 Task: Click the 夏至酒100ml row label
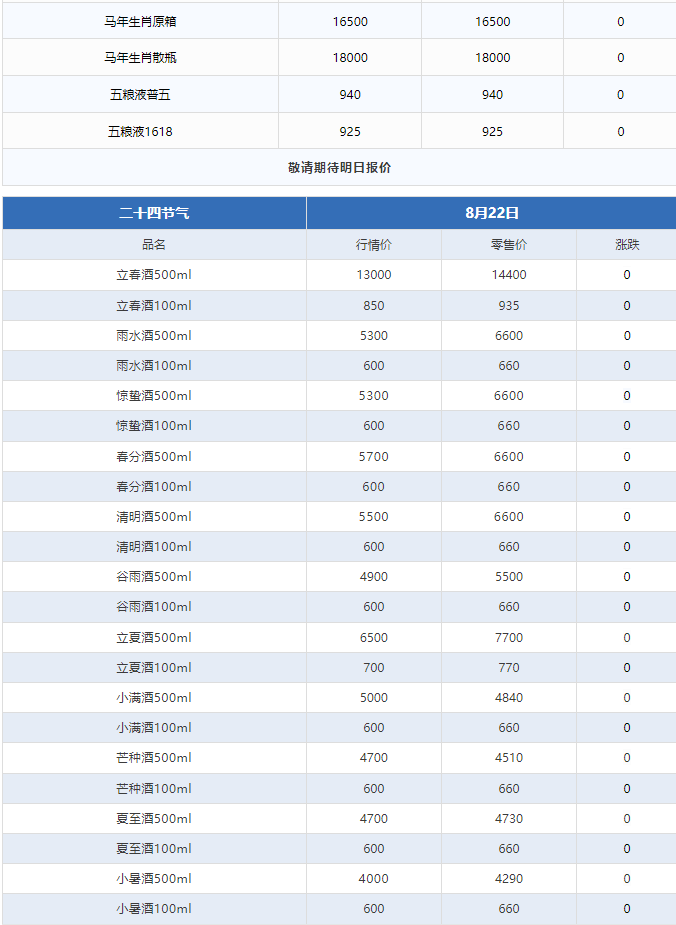coord(154,849)
